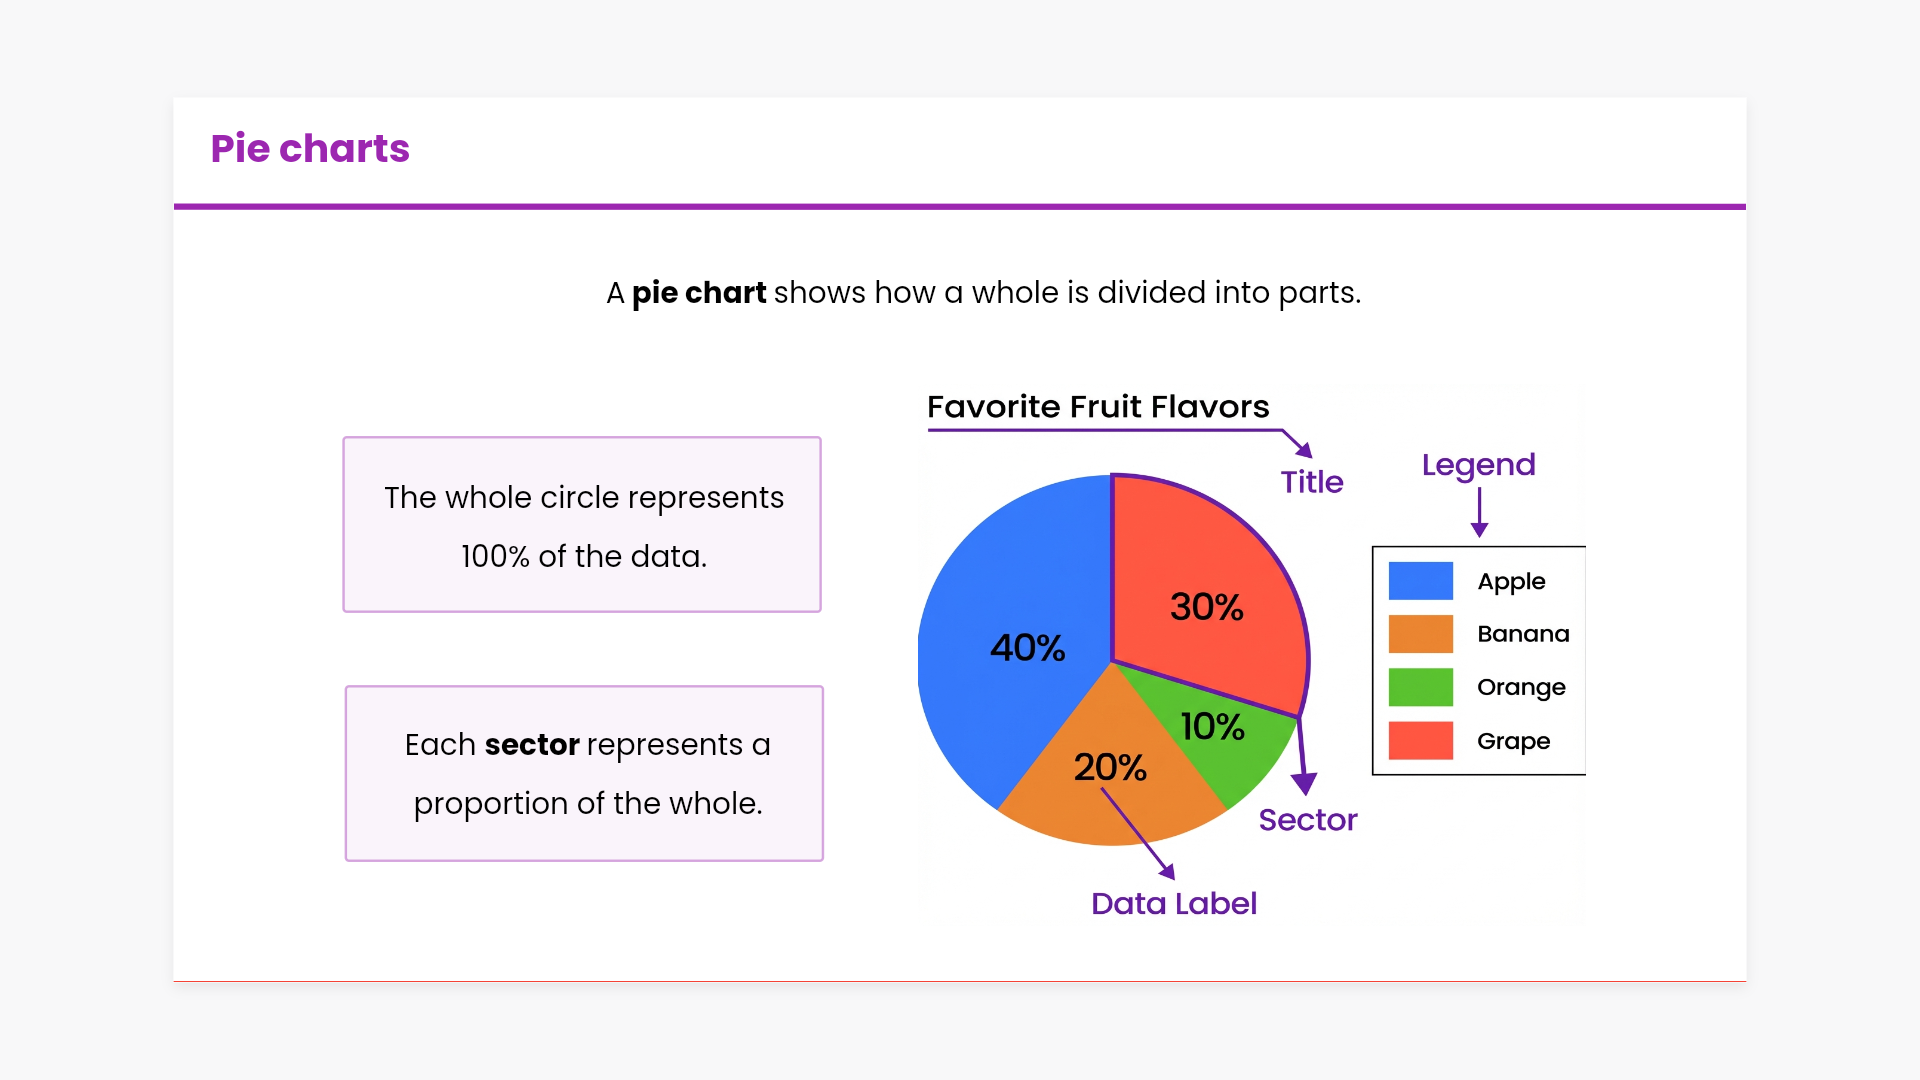The height and width of the screenshot is (1080, 1920).
Task: Click the "whole circle represents 100%" box
Action: [582, 525]
